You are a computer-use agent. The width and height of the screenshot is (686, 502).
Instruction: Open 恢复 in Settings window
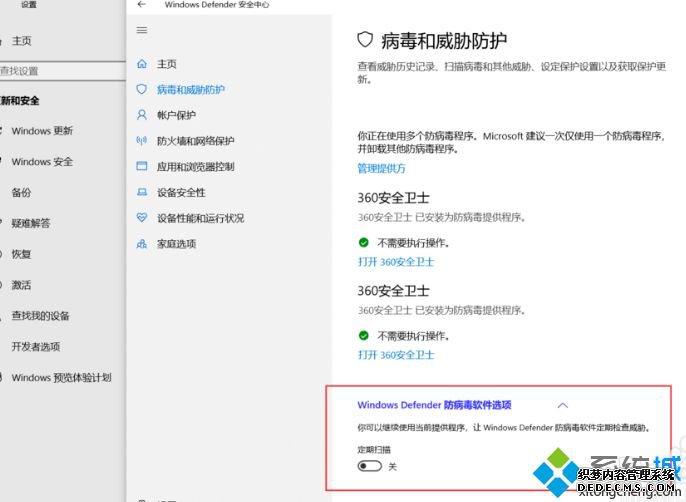21,254
